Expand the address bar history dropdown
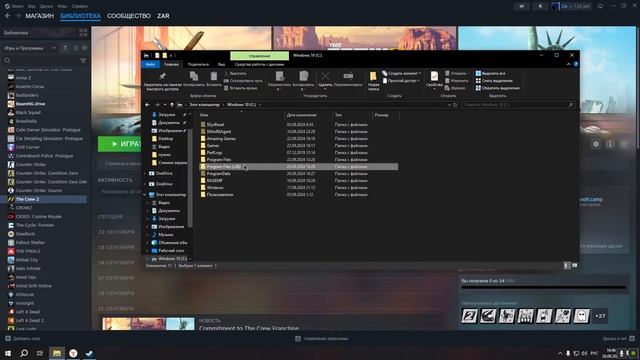Viewport: 640px width, 360px height. pos(449,105)
